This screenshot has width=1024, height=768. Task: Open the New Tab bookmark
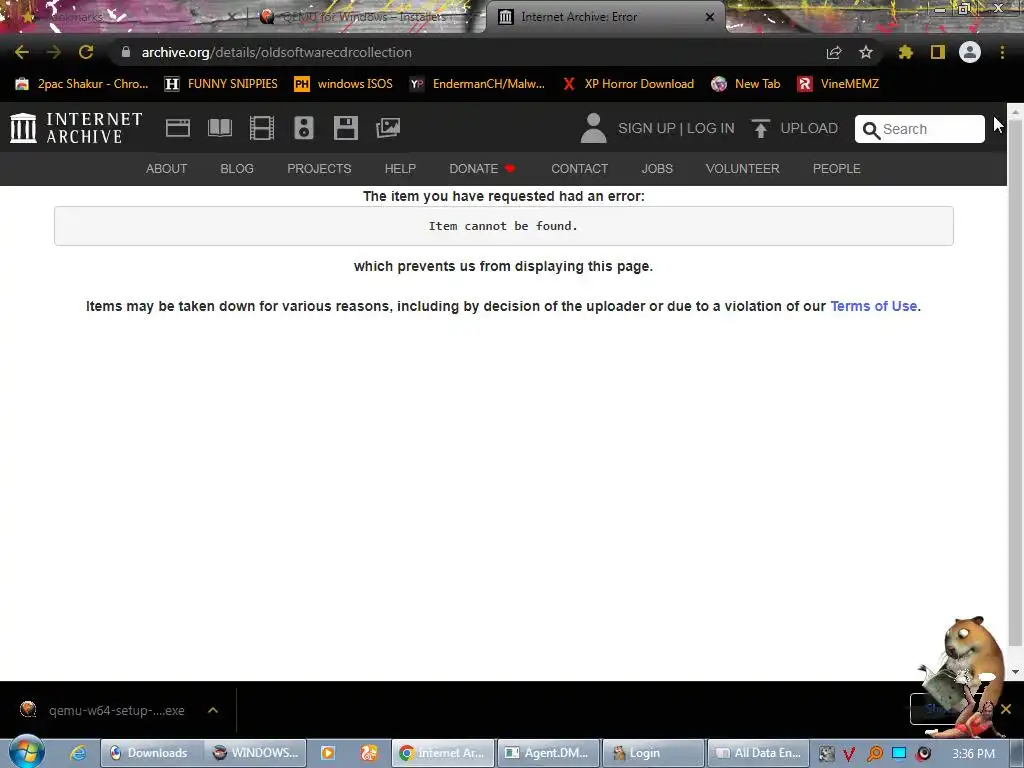(746, 84)
